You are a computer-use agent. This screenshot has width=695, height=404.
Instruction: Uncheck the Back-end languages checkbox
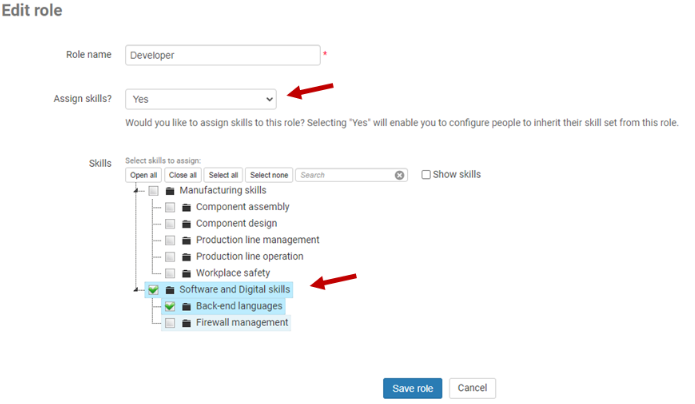pos(170,306)
